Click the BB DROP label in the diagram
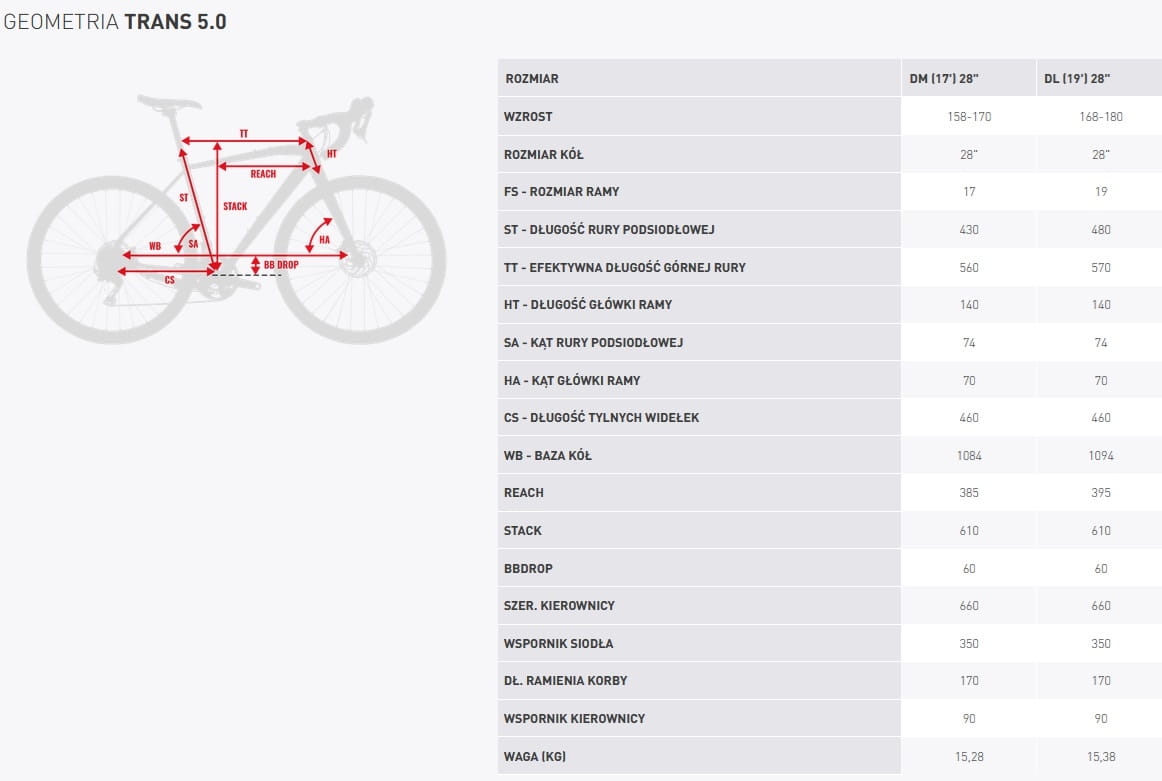This screenshot has width=1162, height=781. [x=281, y=265]
